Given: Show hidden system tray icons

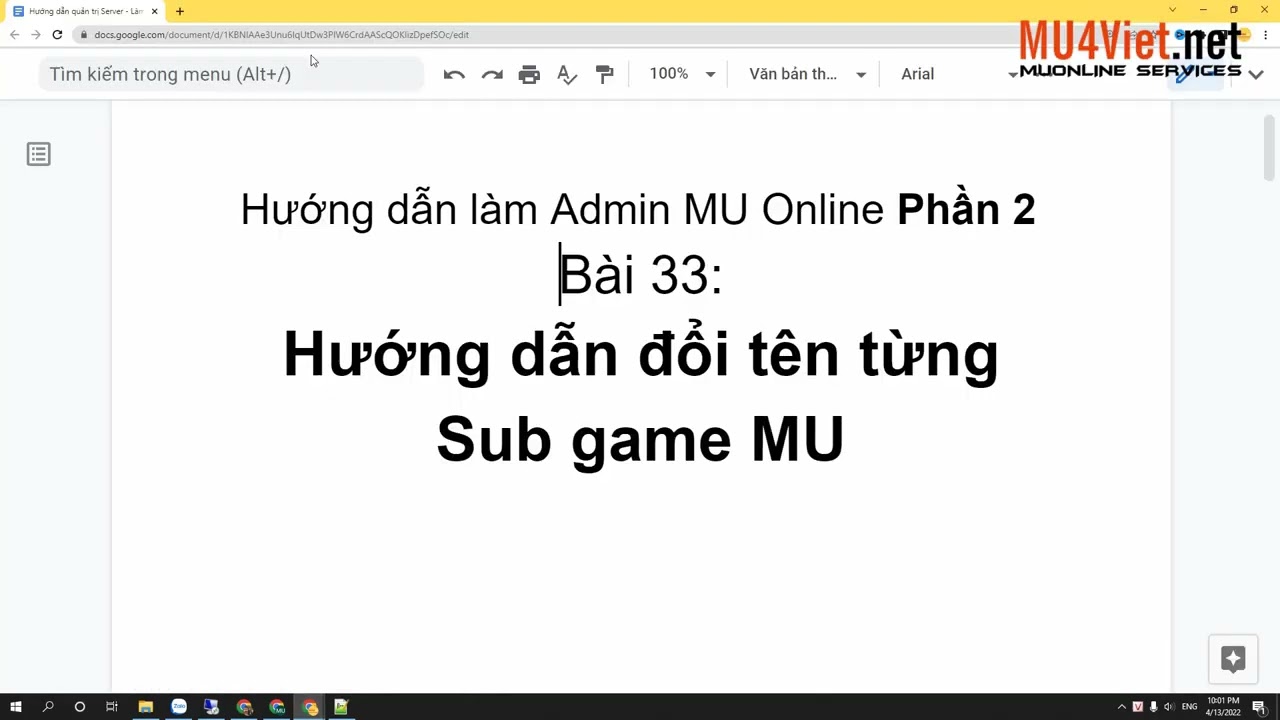Looking at the screenshot, I should [1121, 707].
